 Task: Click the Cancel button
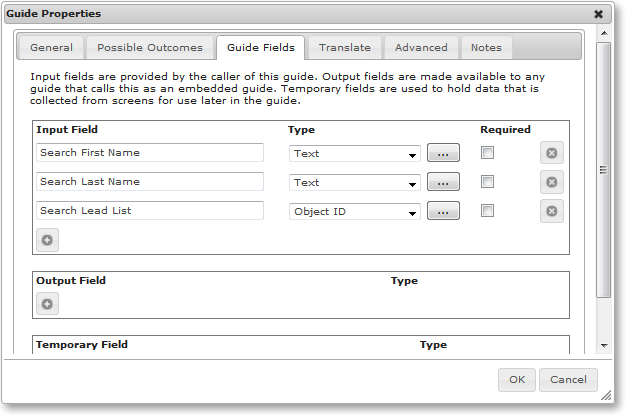[568, 380]
